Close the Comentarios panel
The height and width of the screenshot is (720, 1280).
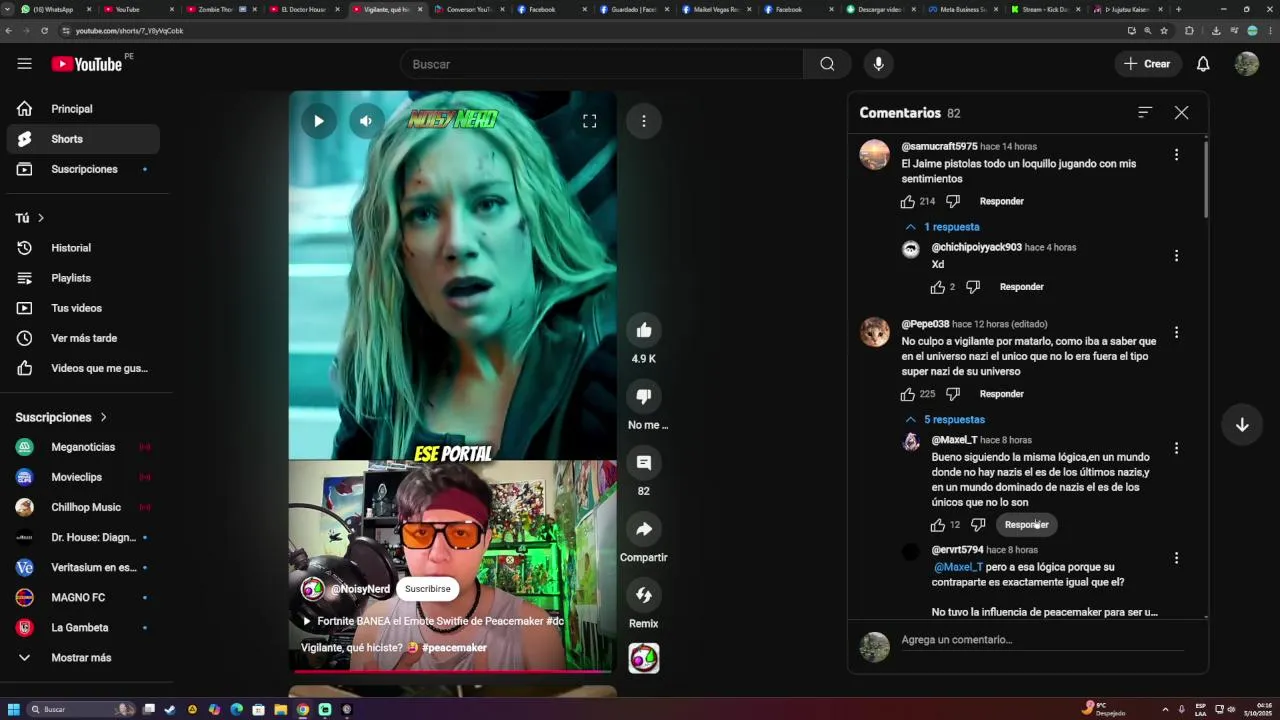pos(1181,113)
